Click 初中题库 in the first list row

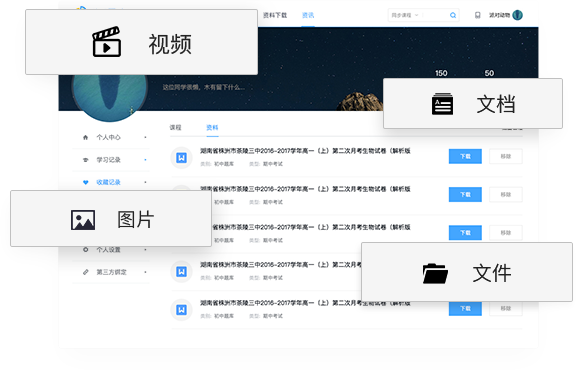(224, 164)
